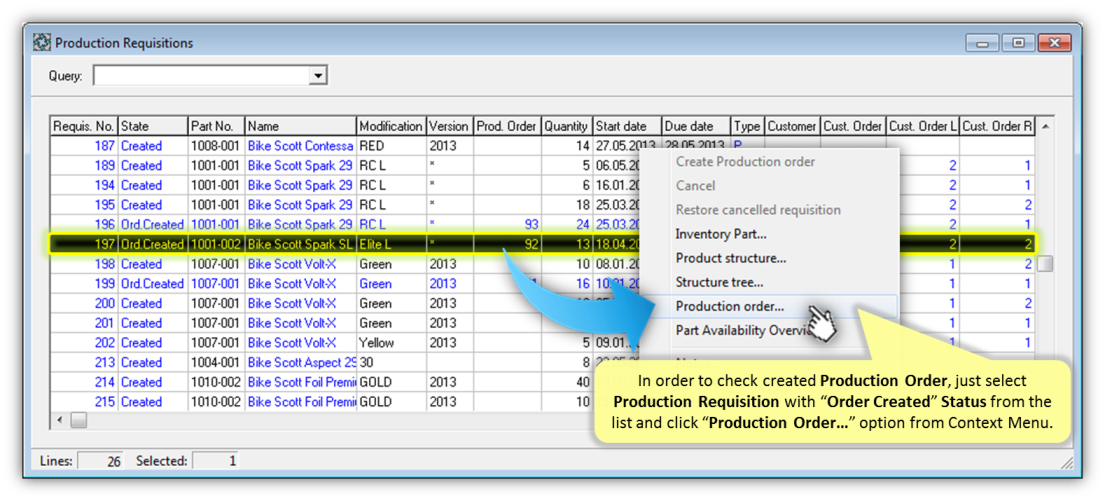Select requisition 202 cell
The width and height of the screenshot is (1105, 501).
[84, 343]
